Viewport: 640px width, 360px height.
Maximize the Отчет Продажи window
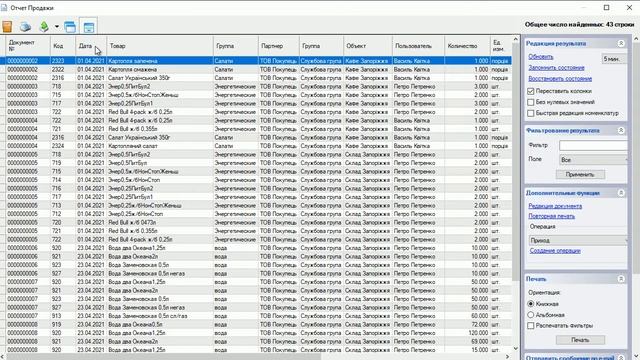click(x=607, y=8)
